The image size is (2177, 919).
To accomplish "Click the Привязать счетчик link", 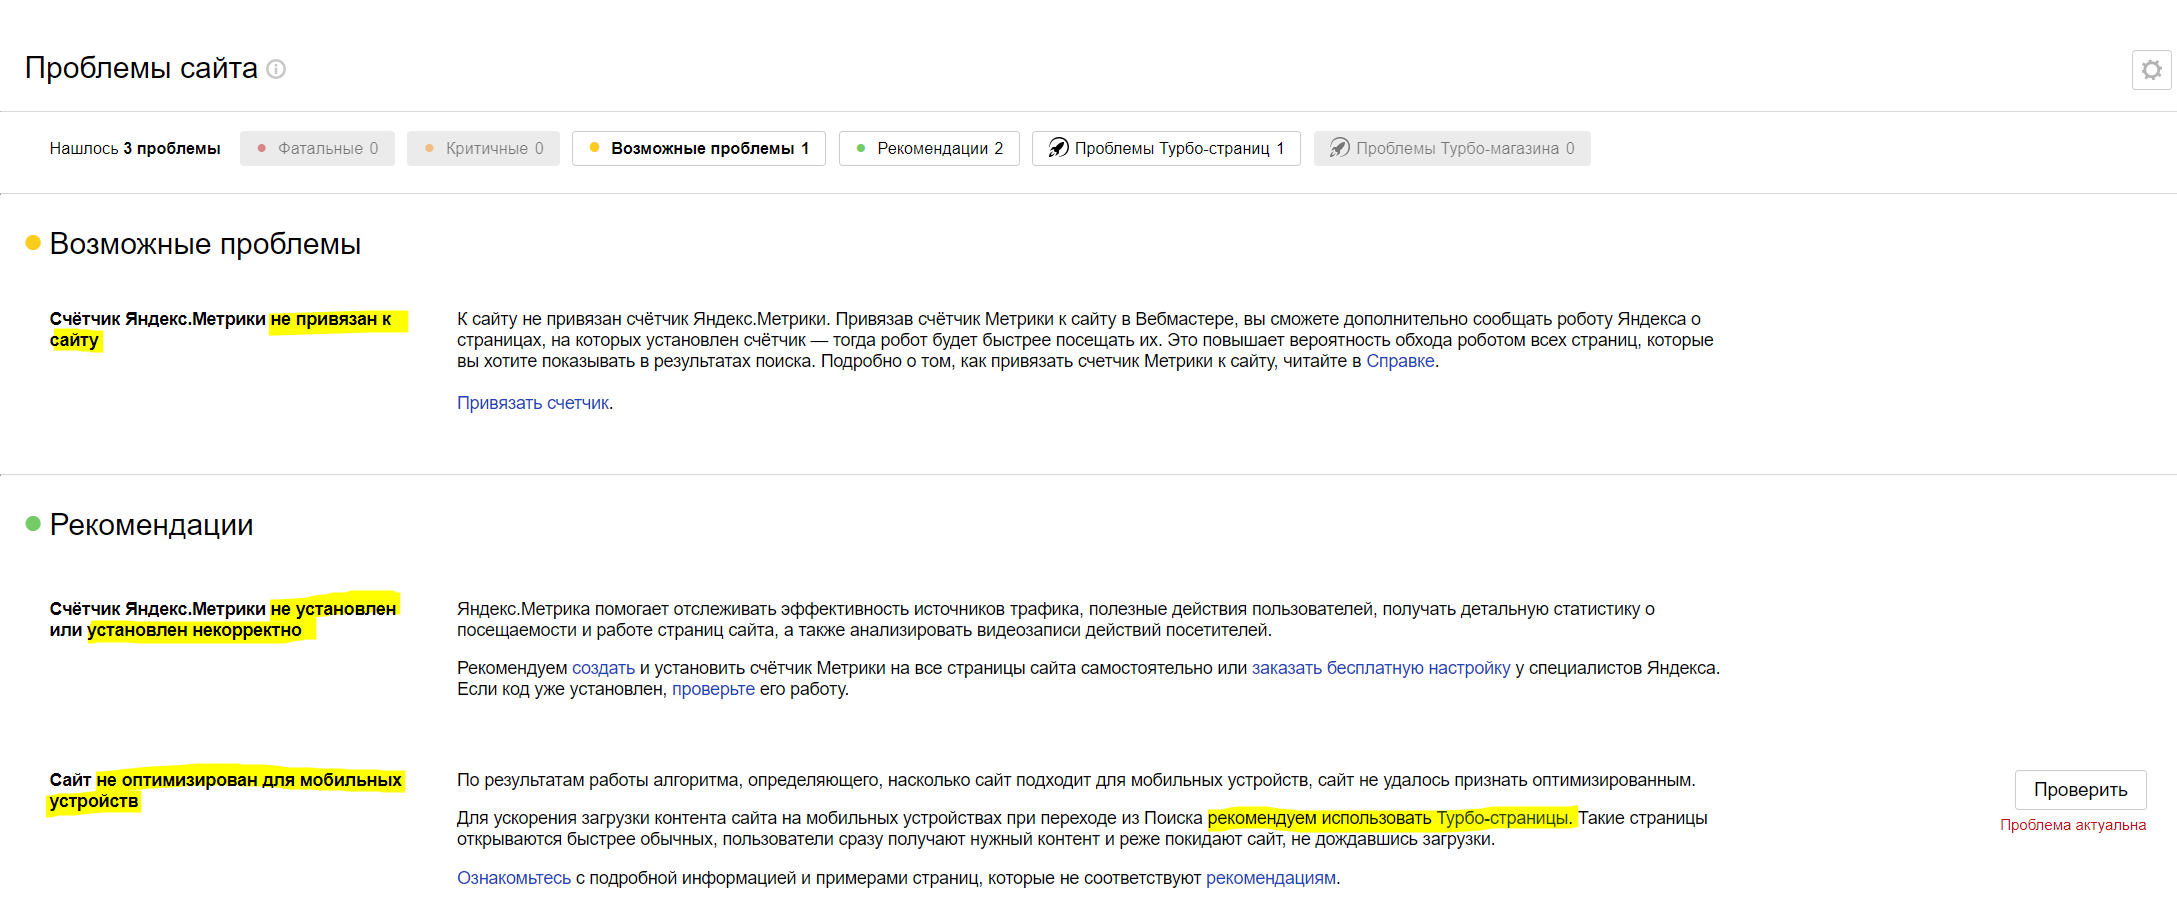I will point(533,403).
